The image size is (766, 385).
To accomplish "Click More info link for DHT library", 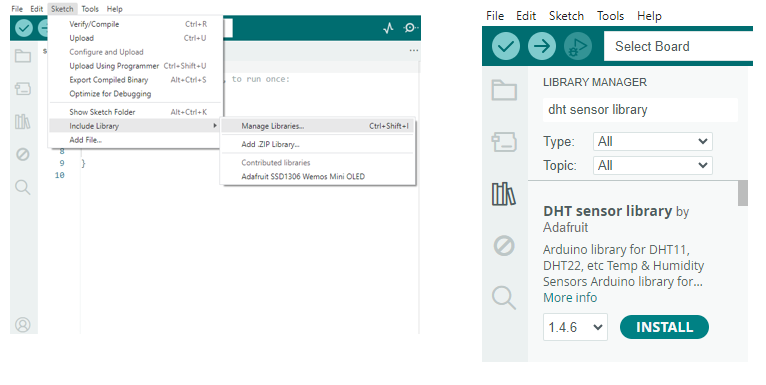I will click(570, 298).
